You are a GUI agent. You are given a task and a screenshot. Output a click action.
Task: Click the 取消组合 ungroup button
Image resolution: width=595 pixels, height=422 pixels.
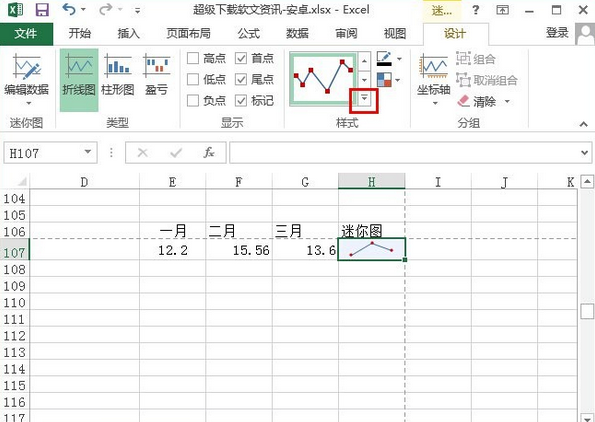pos(487,80)
